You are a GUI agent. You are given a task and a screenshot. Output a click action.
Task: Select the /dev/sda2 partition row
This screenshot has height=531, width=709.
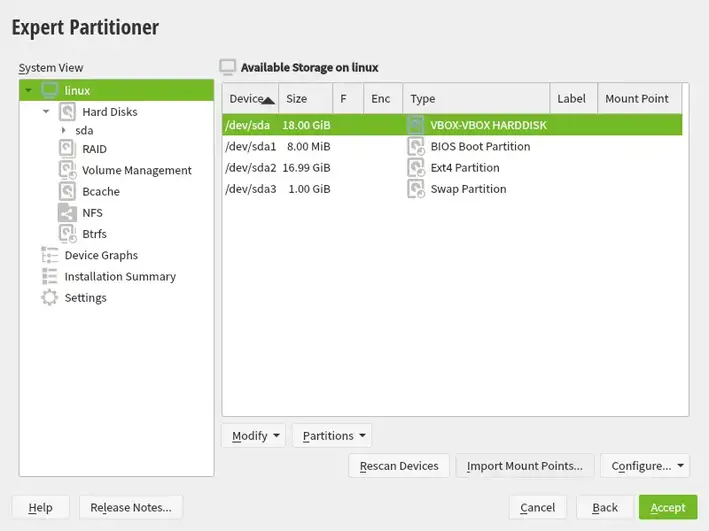tap(452, 168)
